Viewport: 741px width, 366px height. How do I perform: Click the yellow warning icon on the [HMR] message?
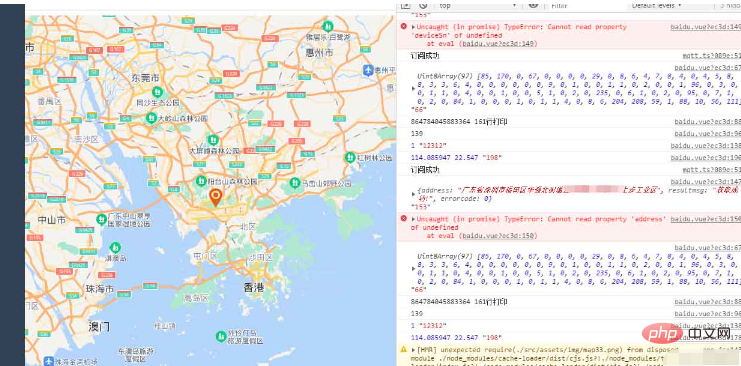click(x=404, y=349)
